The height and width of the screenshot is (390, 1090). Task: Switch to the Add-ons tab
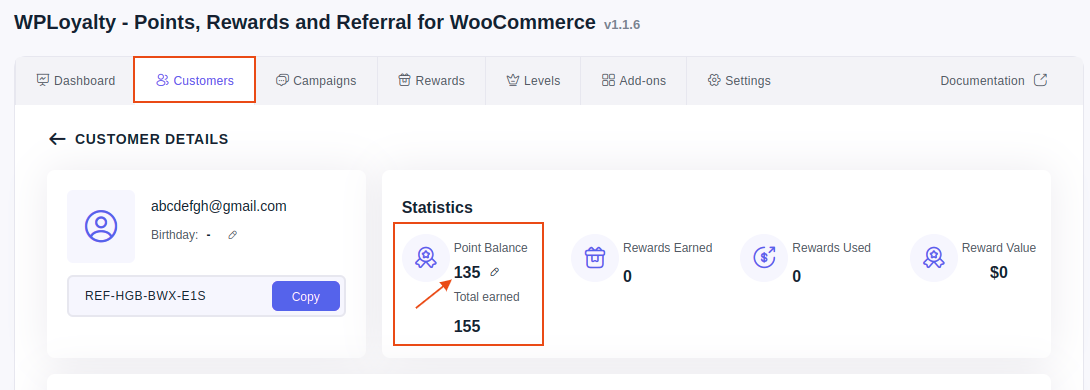(633, 81)
